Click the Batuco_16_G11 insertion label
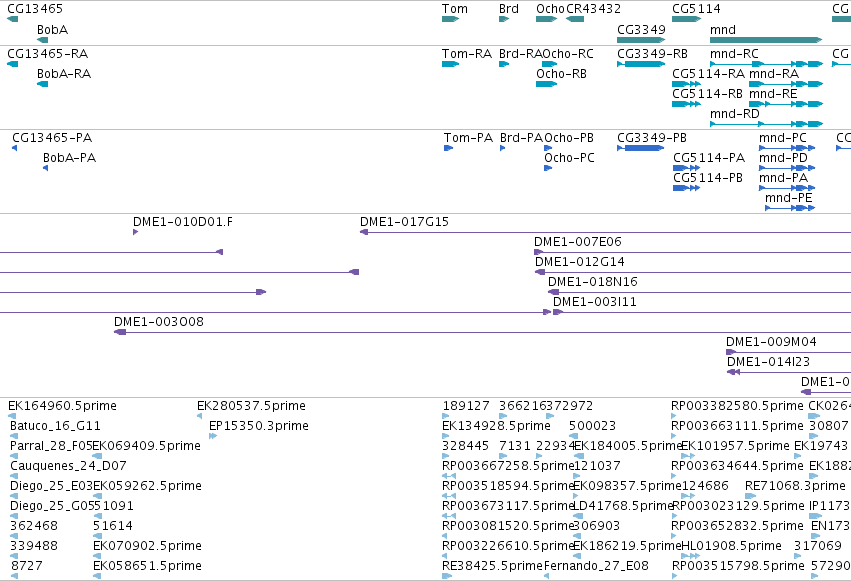851x581 pixels. tap(55, 426)
